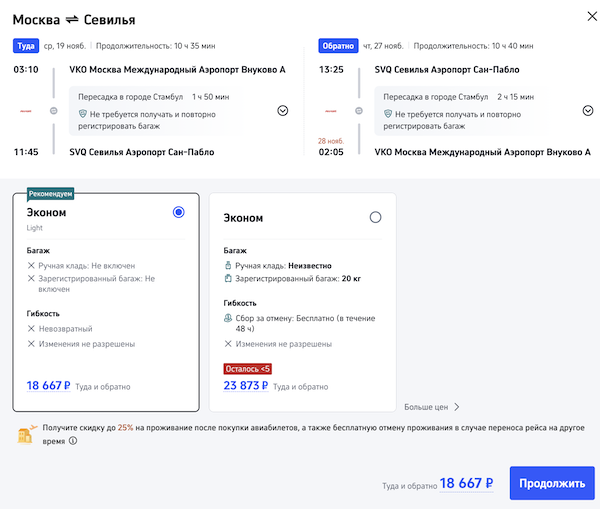The image size is (600, 509).
Task: Click the Туда outbound label
Action: coord(25,46)
